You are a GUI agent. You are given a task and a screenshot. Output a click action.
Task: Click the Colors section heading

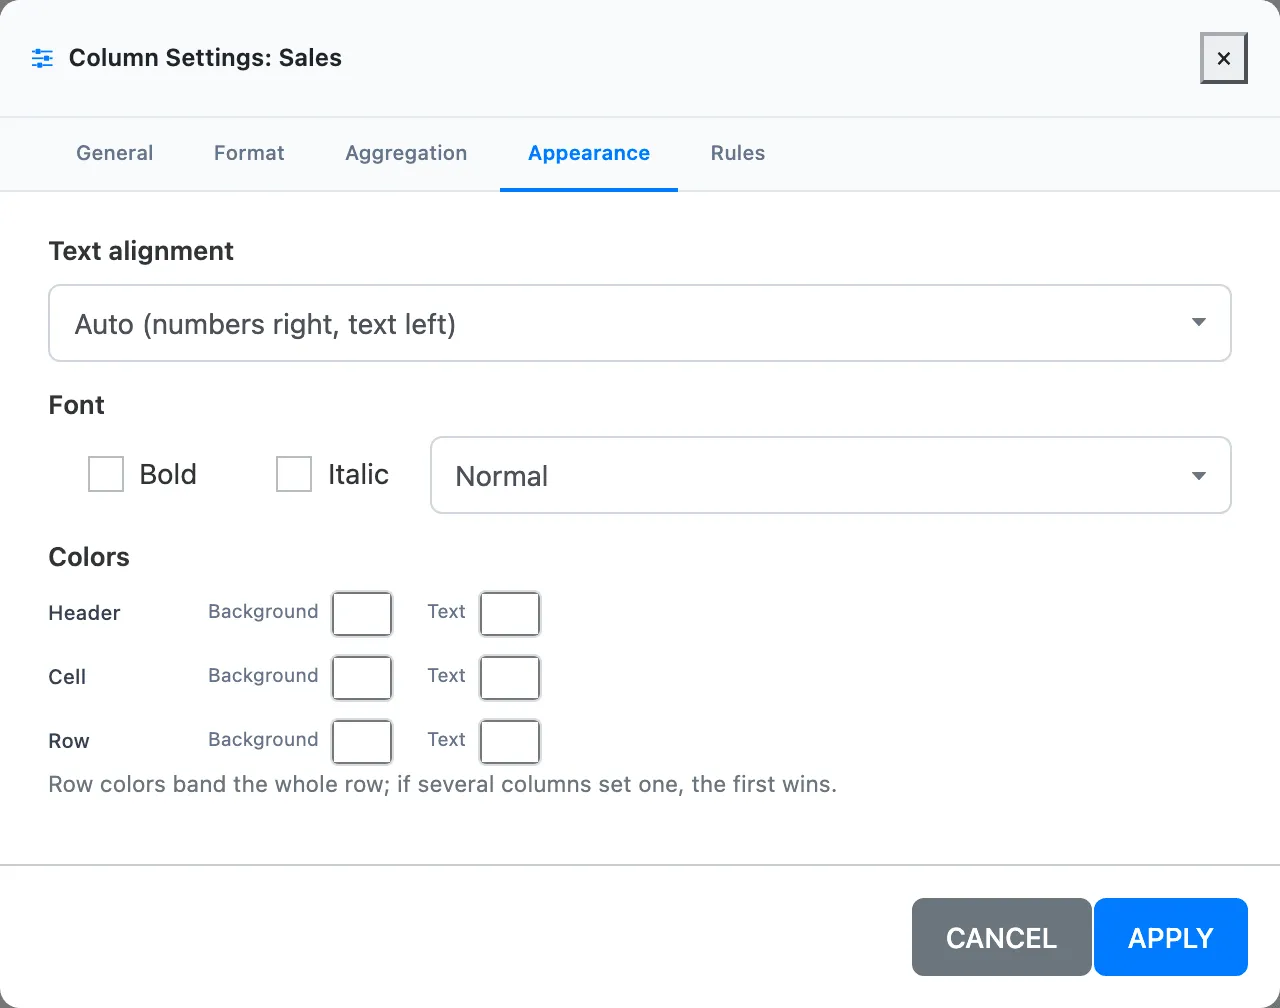point(89,557)
